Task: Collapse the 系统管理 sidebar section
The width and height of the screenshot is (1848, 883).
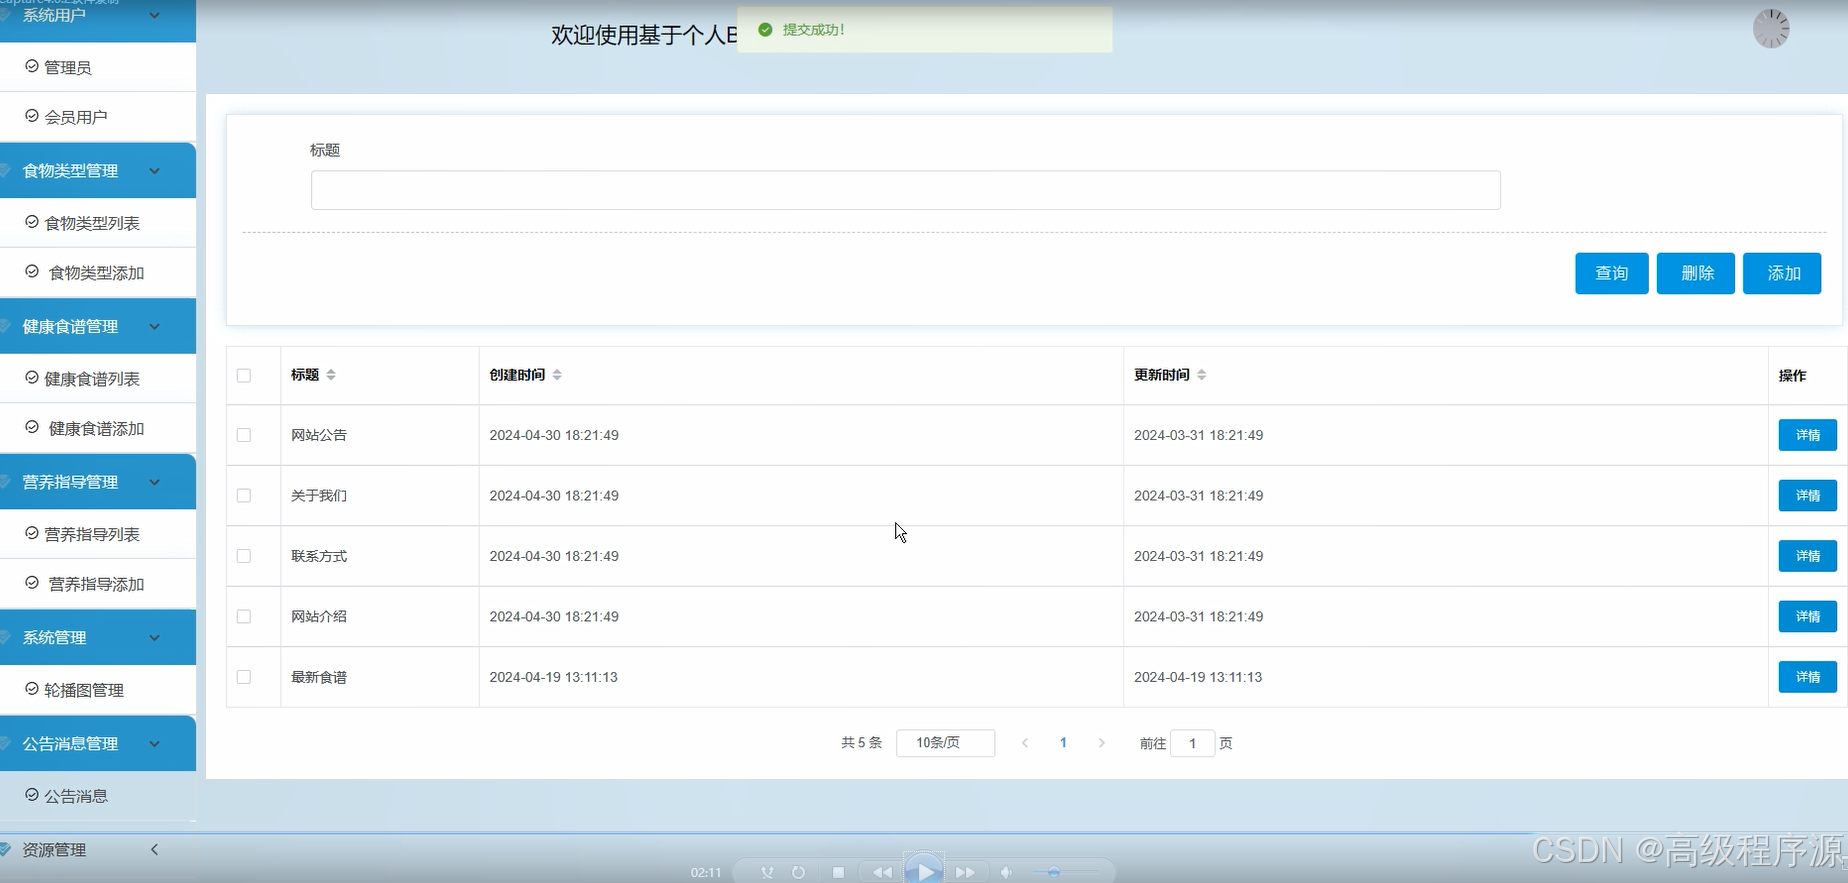Action: tap(98, 638)
